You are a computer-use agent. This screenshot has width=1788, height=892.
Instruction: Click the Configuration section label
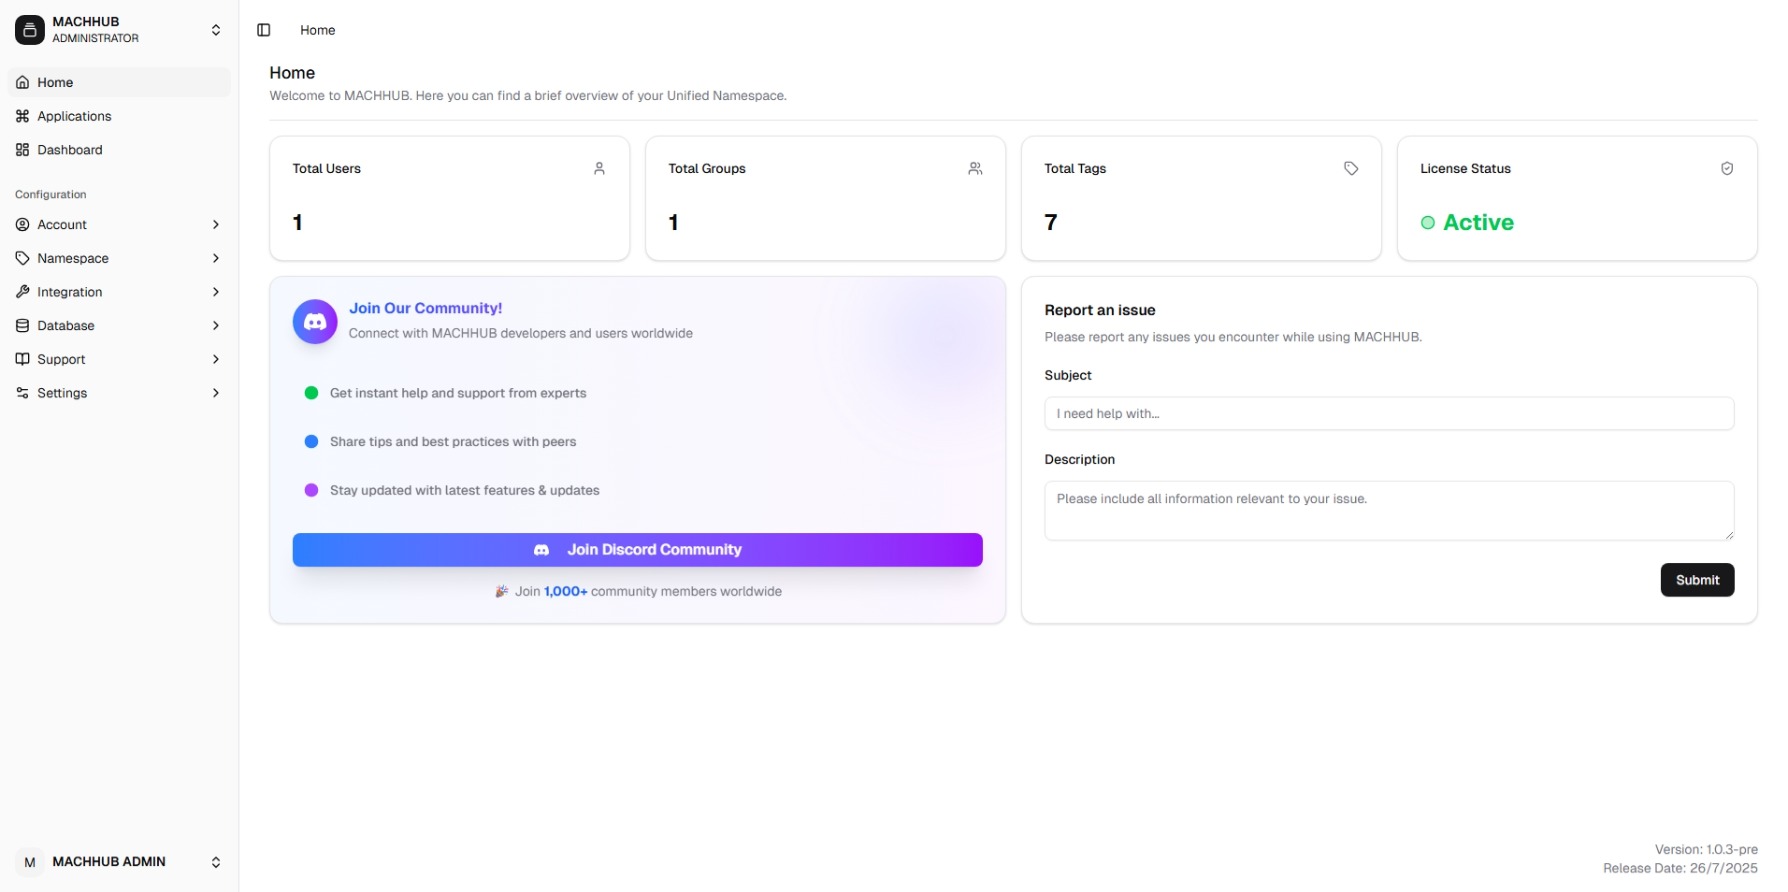pos(51,195)
